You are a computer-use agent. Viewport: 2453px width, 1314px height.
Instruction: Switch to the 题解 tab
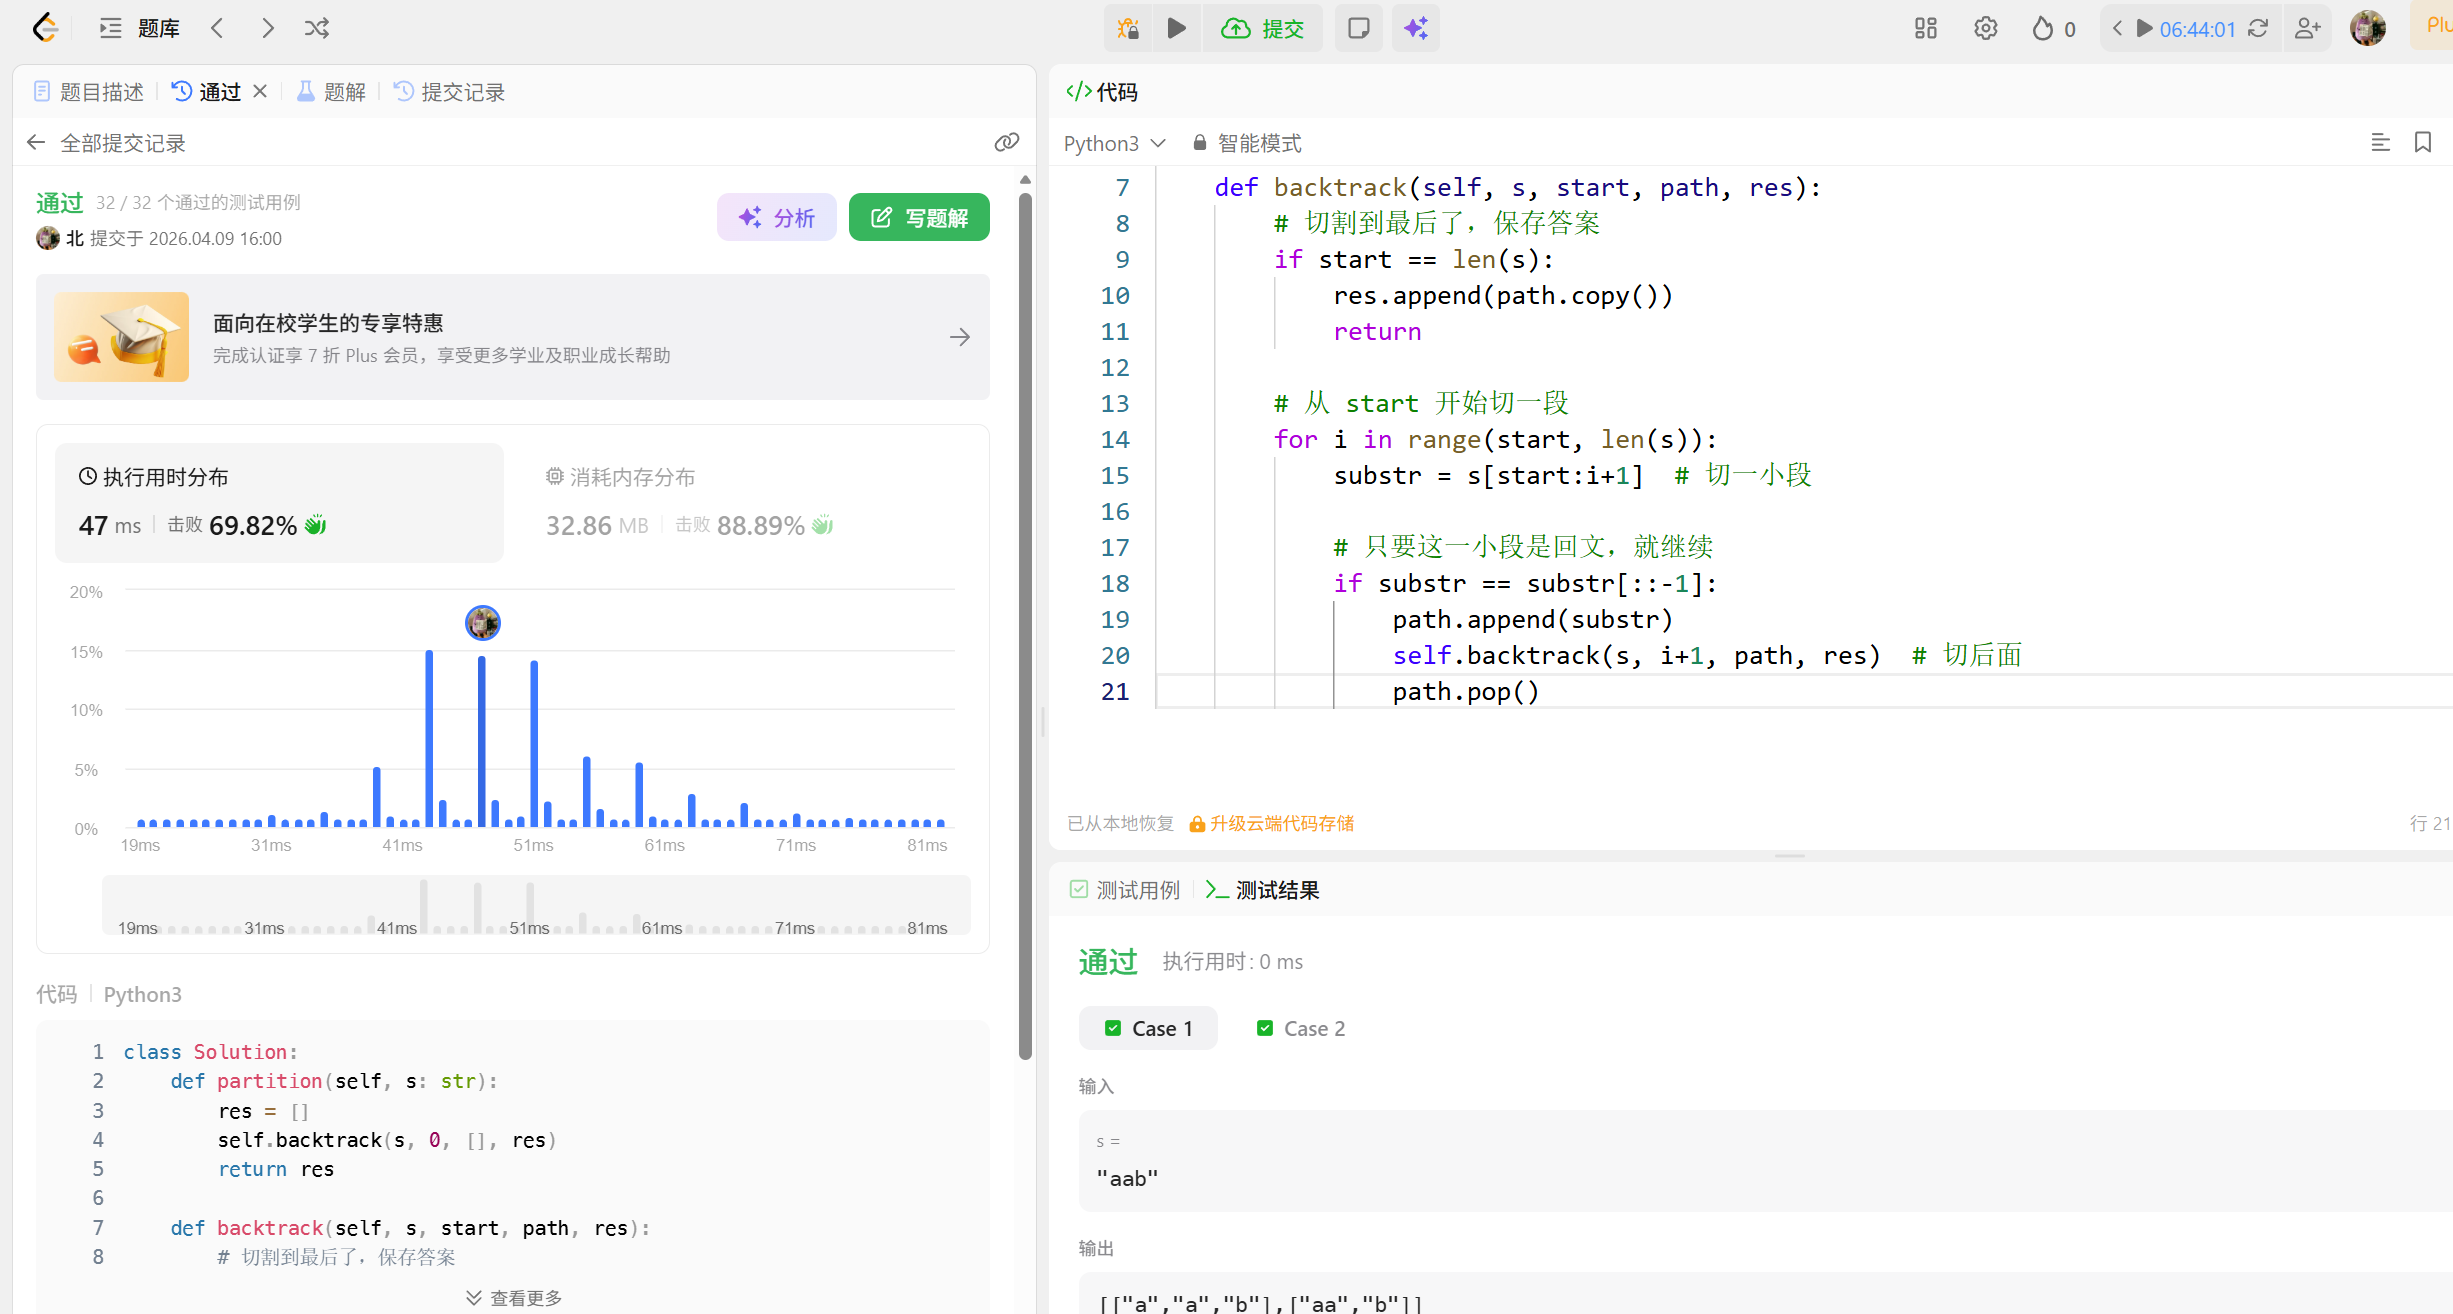coord(332,92)
